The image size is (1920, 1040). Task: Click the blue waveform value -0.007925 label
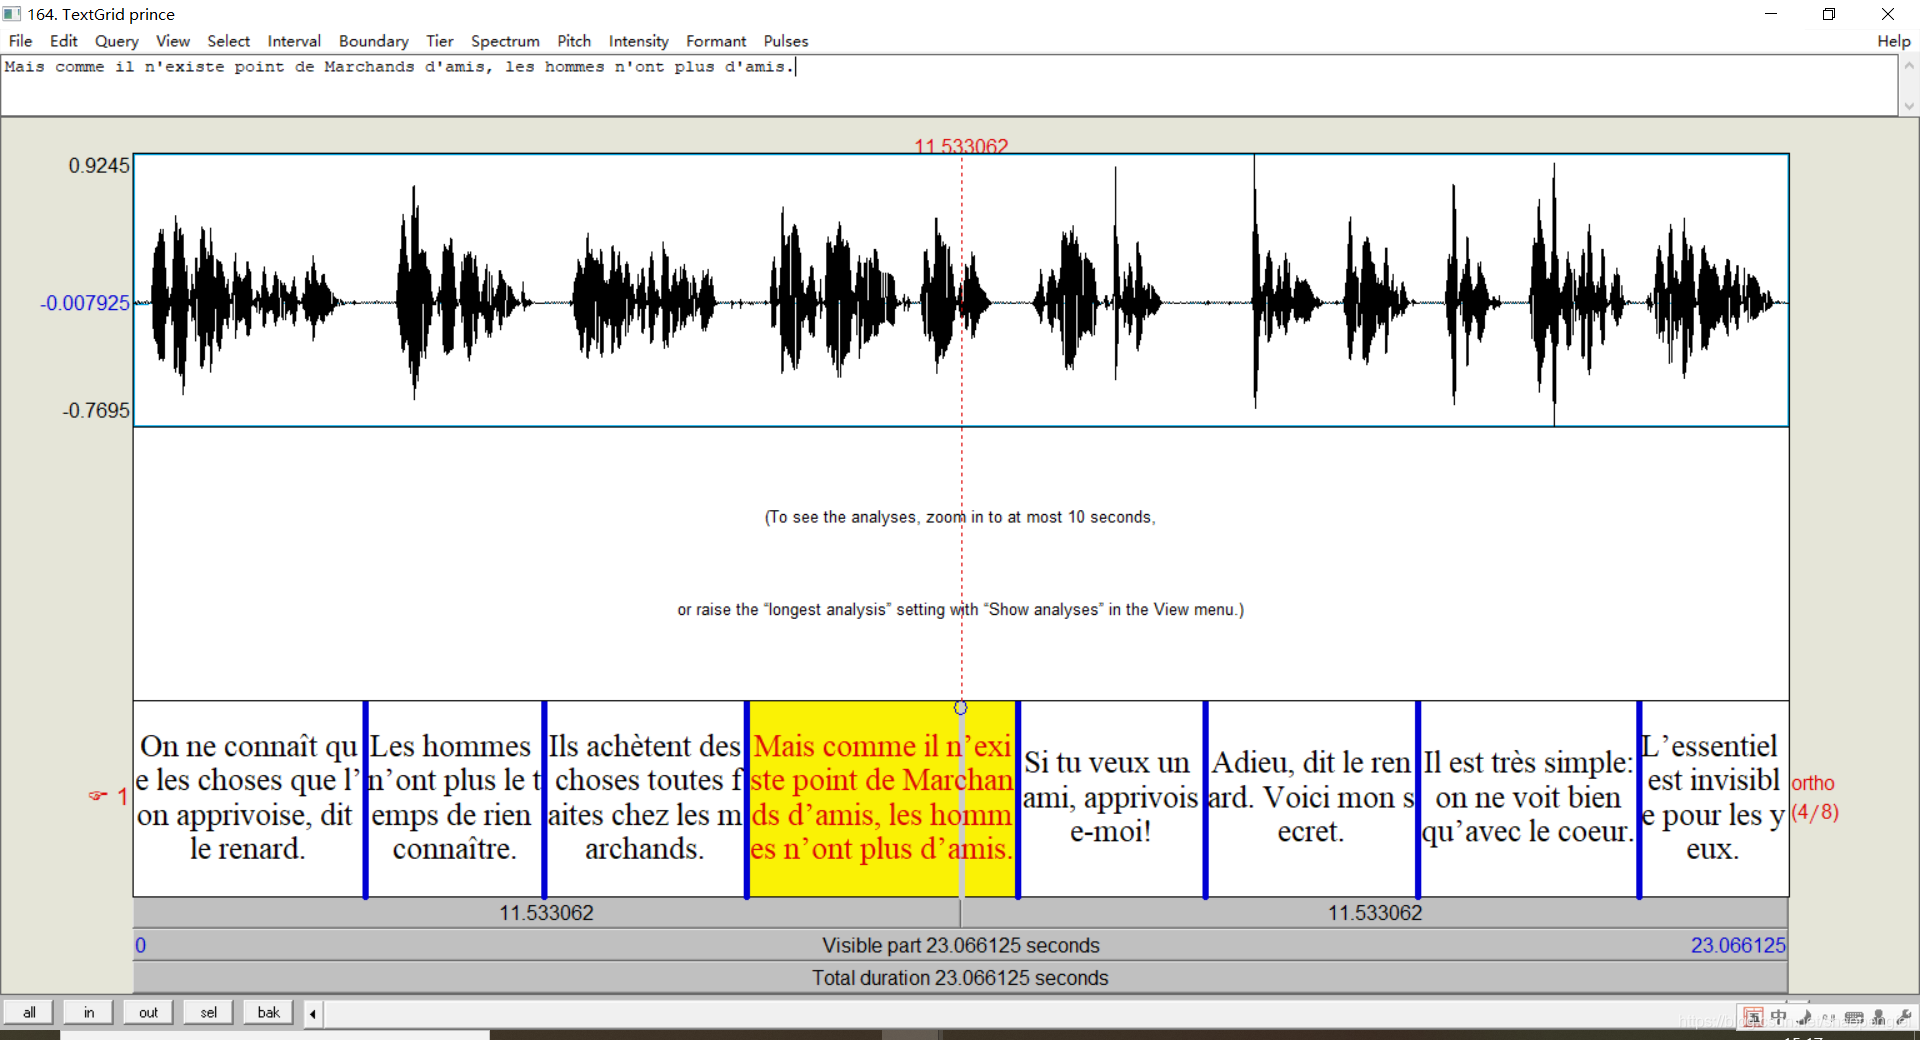point(85,303)
